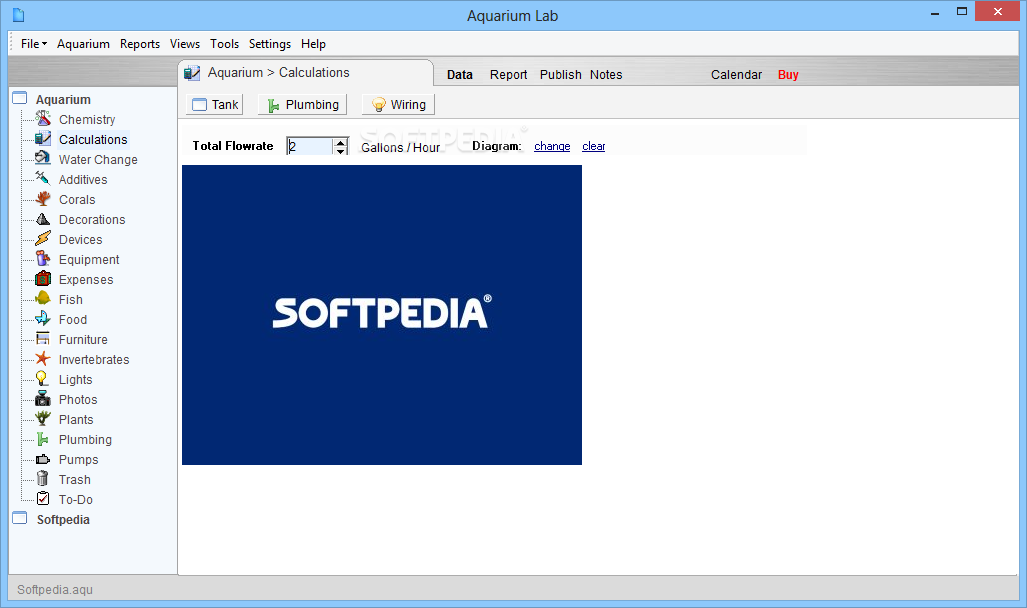Screen dimensions: 1027x608
Task: Click the Plumbing button in toolbar
Action: coord(302,105)
